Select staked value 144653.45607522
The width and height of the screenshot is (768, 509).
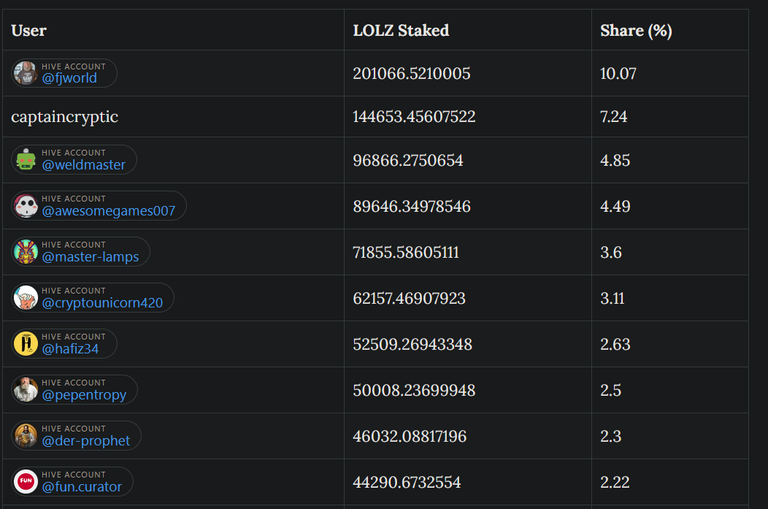(414, 117)
